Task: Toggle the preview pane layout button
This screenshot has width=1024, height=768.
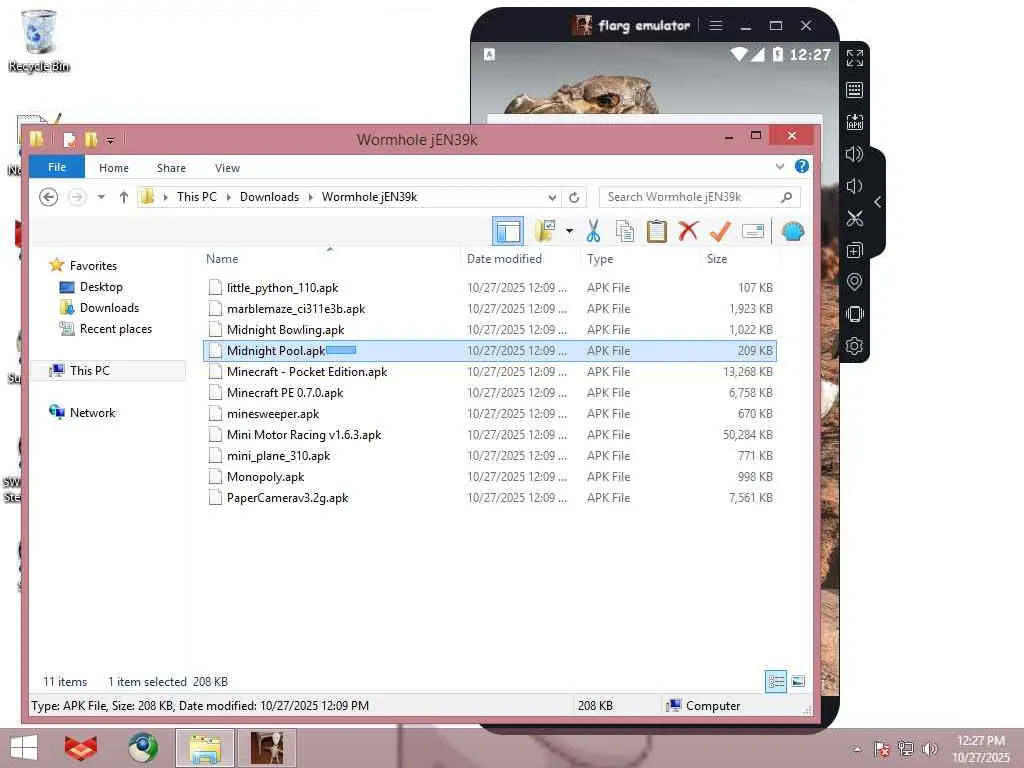Action: tap(507, 231)
